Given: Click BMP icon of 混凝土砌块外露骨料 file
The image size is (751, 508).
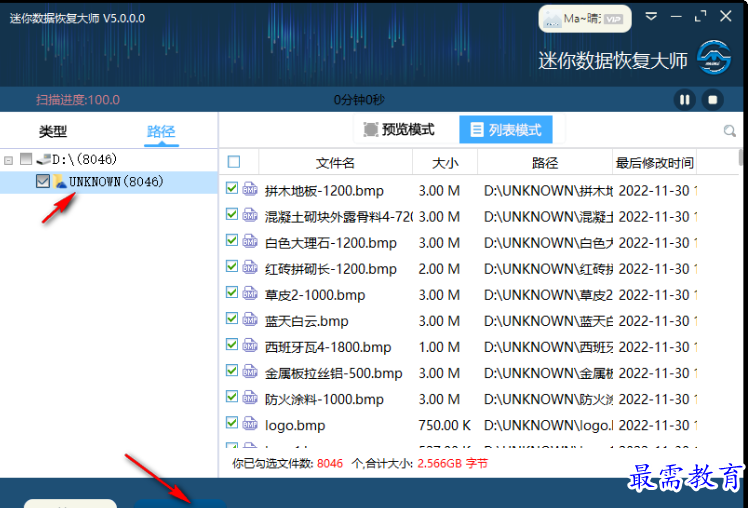Looking at the screenshot, I should click(250, 214).
